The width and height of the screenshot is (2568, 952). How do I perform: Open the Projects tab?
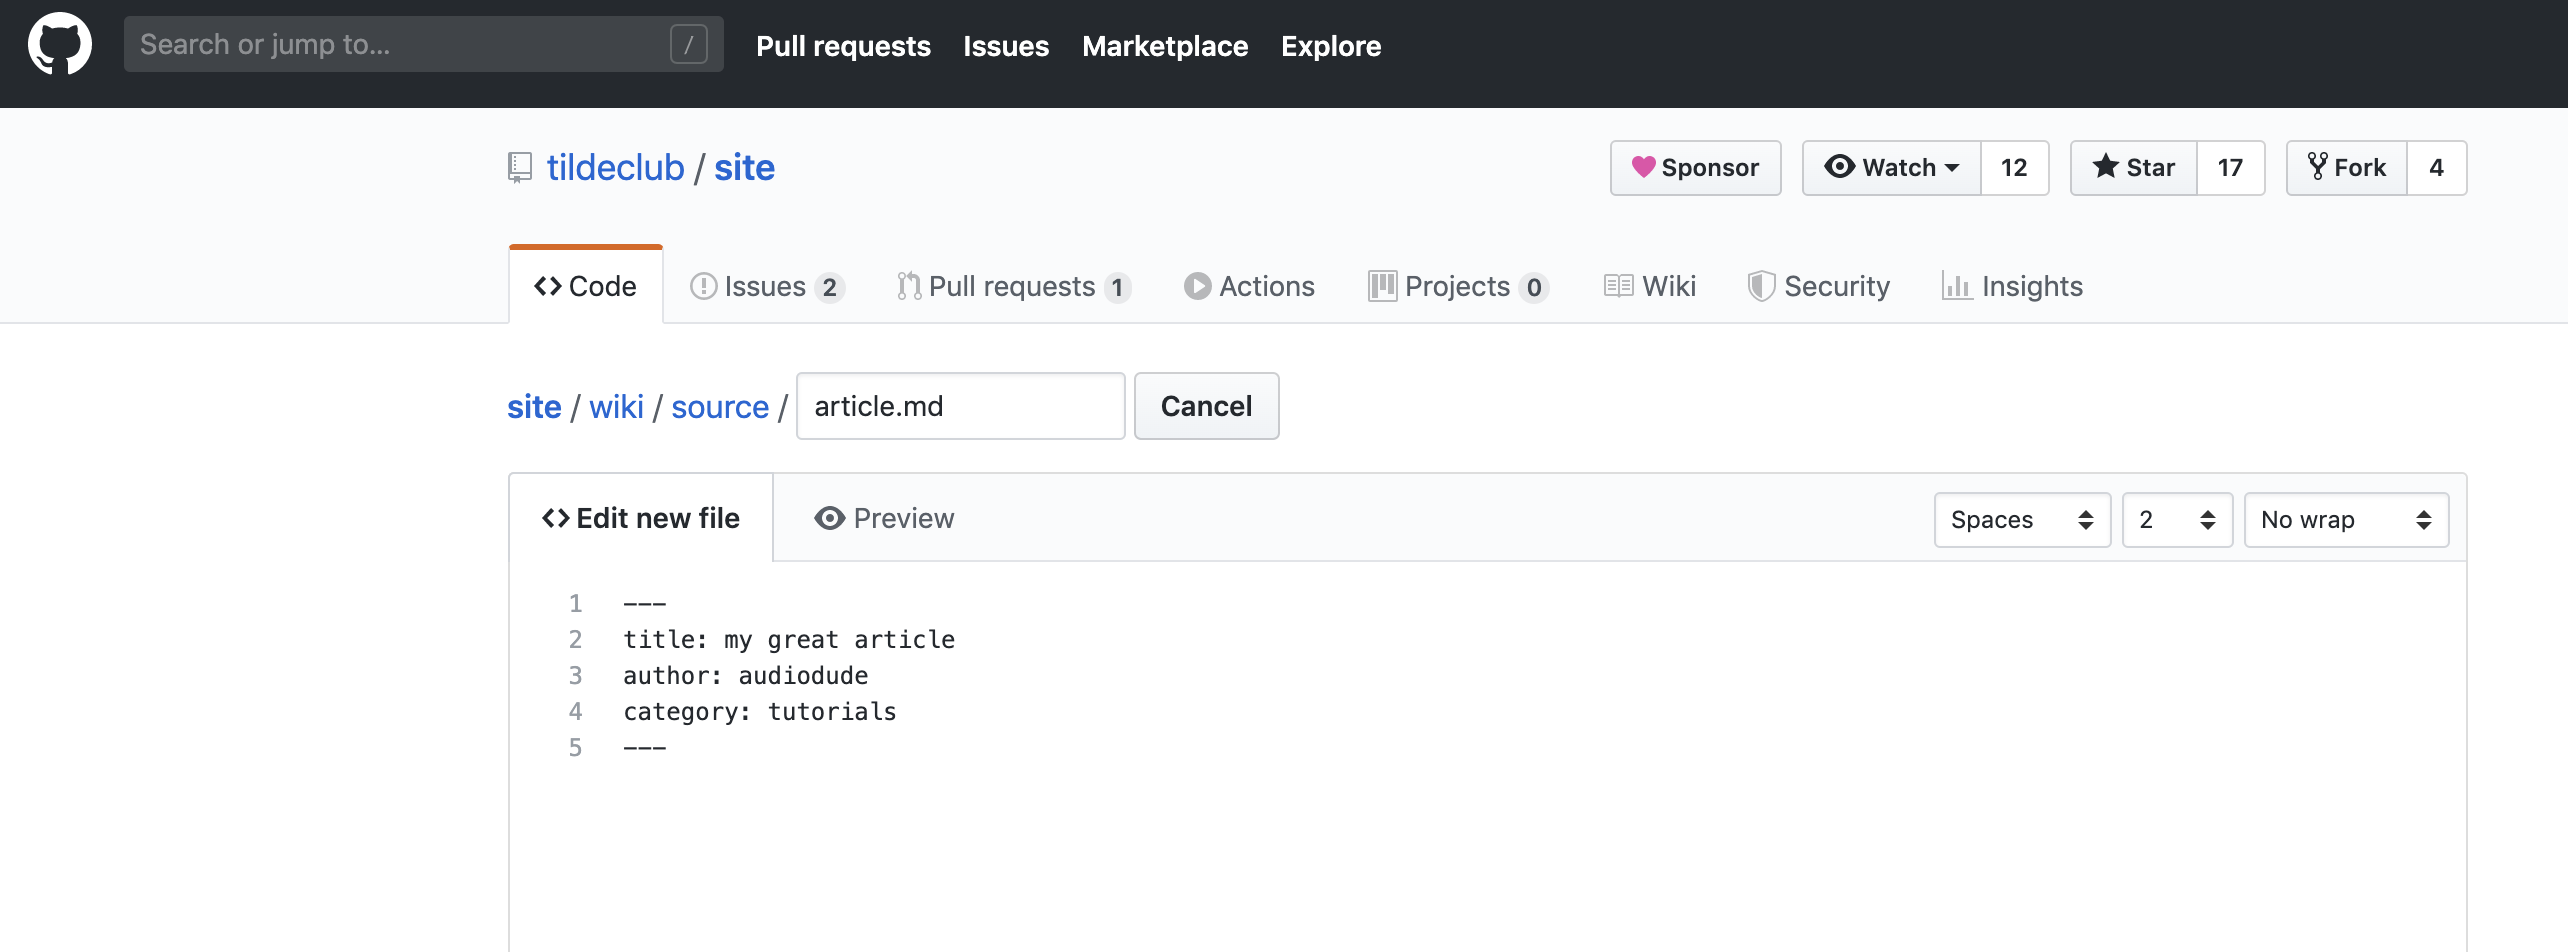point(1458,287)
